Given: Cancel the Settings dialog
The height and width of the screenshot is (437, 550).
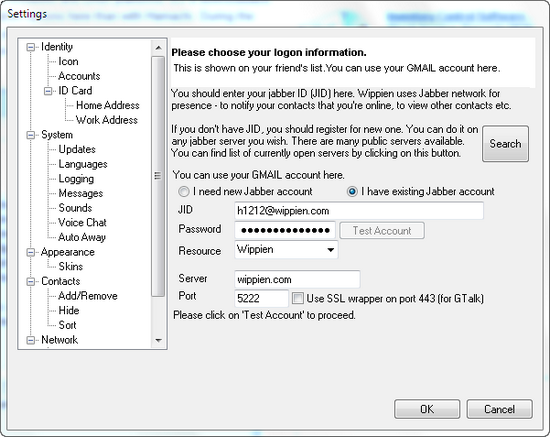Looking at the screenshot, I should (x=499, y=409).
